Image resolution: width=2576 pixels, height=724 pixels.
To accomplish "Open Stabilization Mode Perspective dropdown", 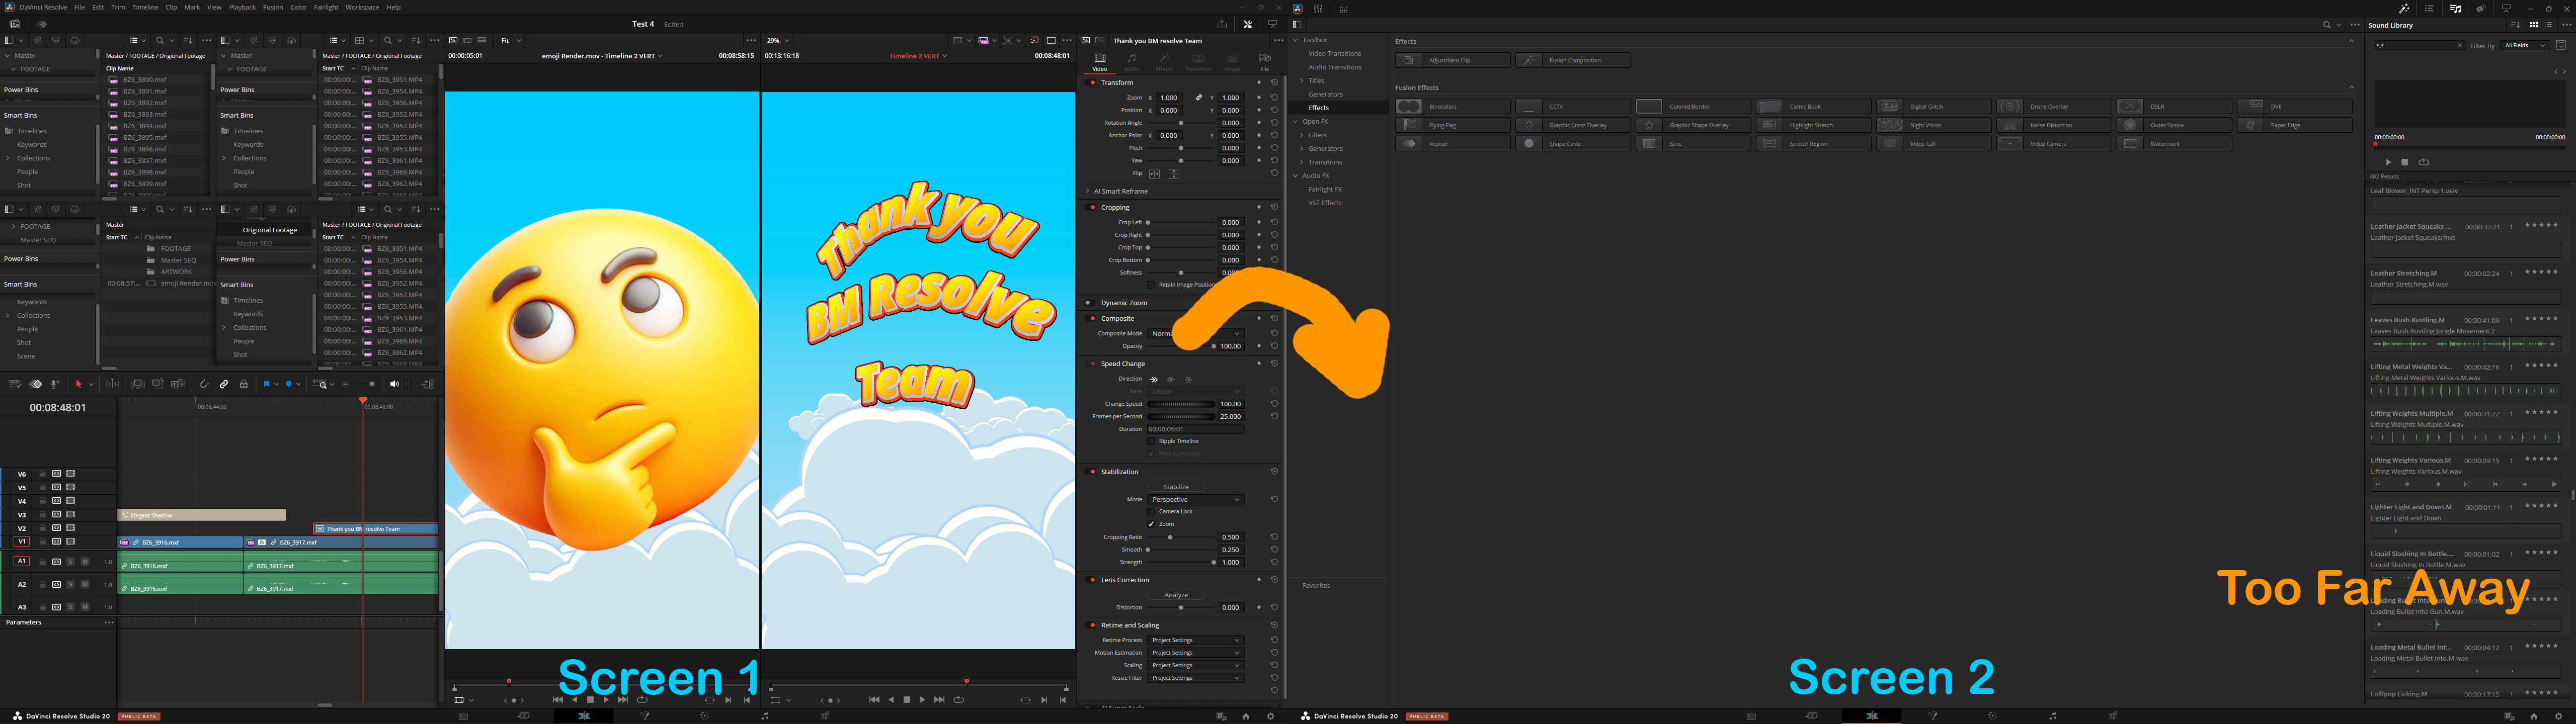I will point(1196,499).
